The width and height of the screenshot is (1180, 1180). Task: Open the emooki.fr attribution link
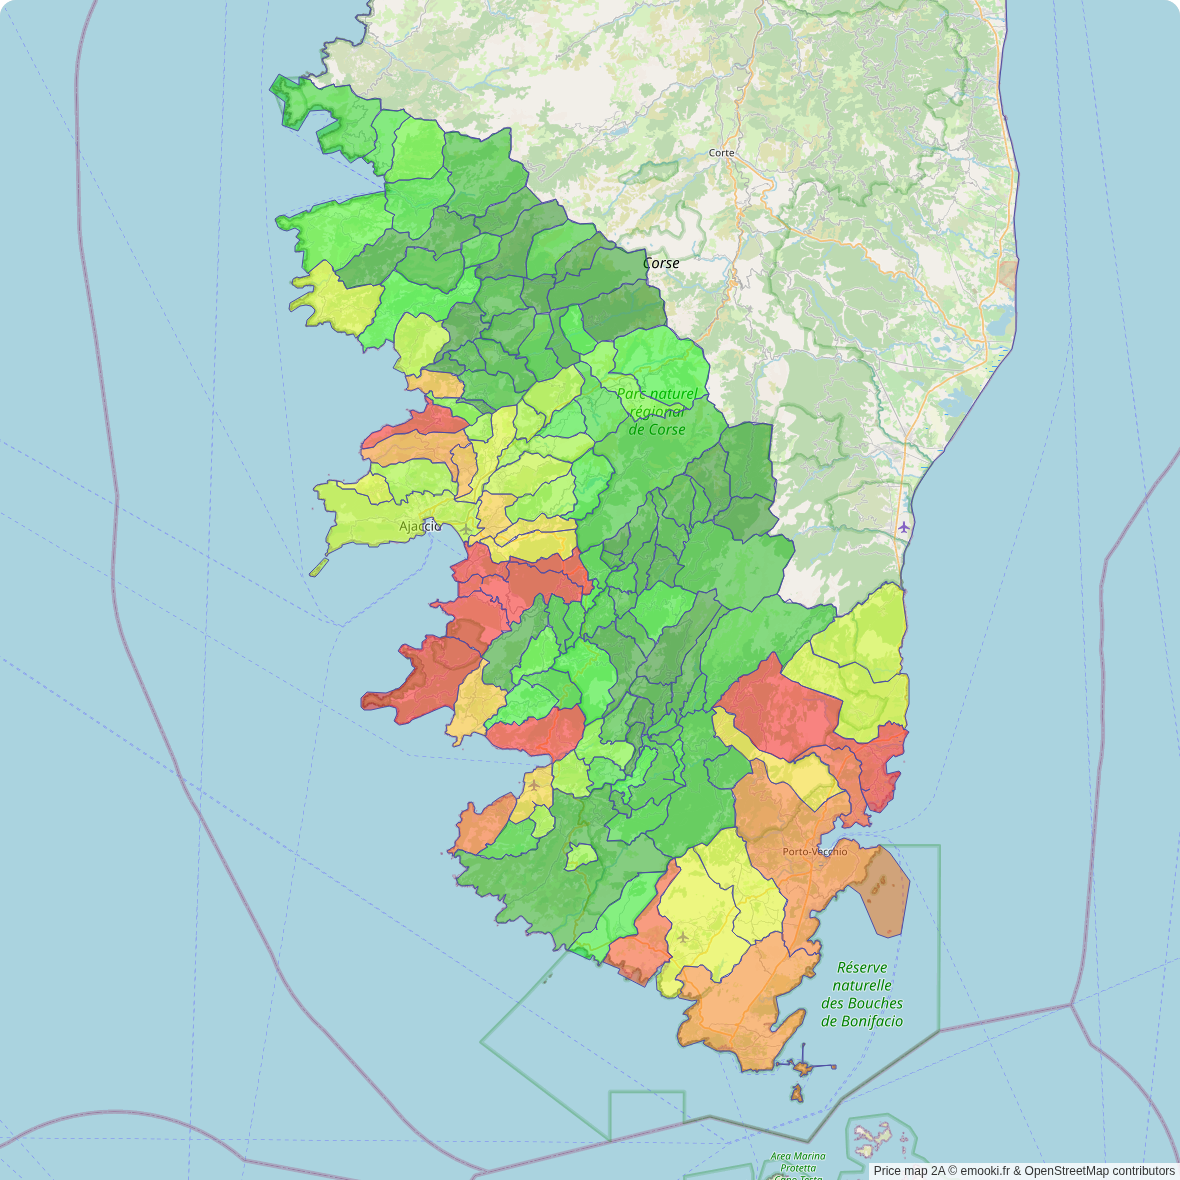click(987, 1171)
